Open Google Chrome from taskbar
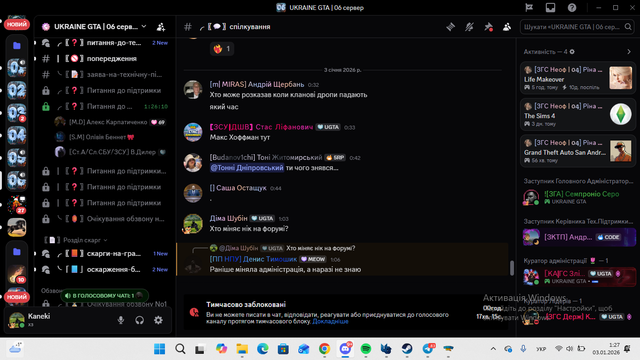Screen dimensions: 640x360 coord(324,349)
